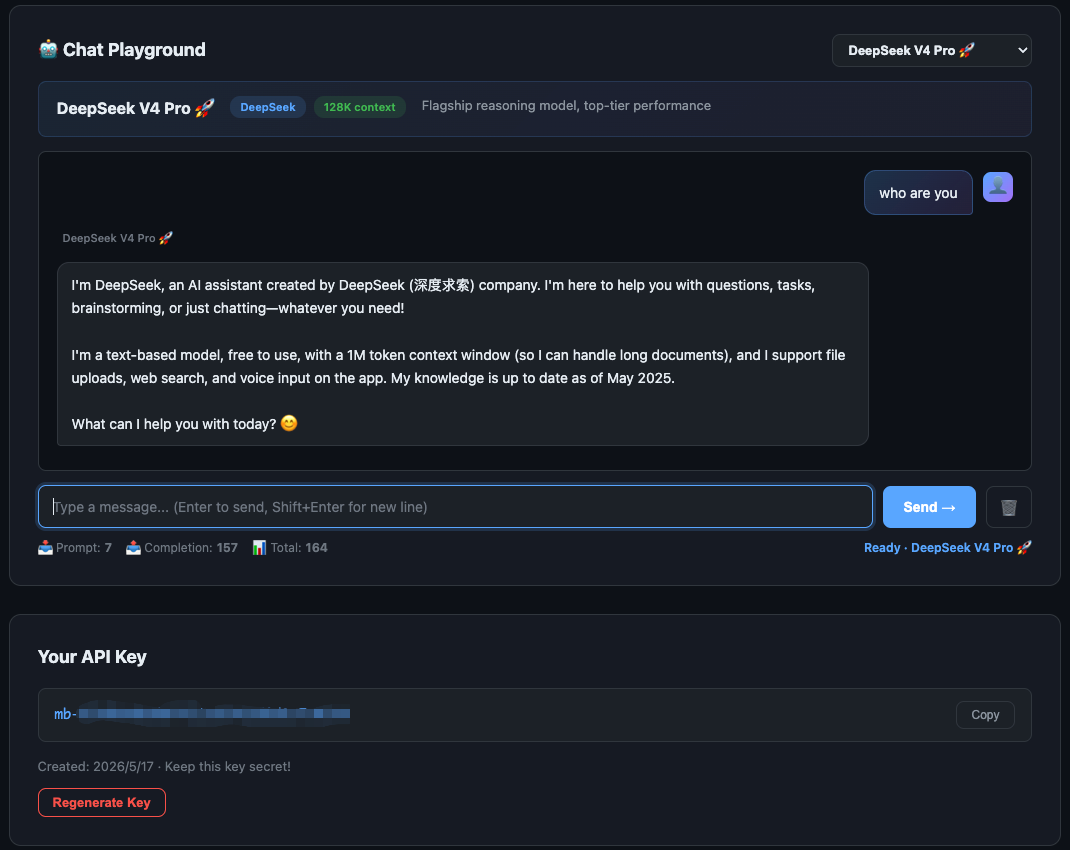This screenshot has height=850, width=1070.
Task: Click the 128K context badge
Action: coord(360,107)
